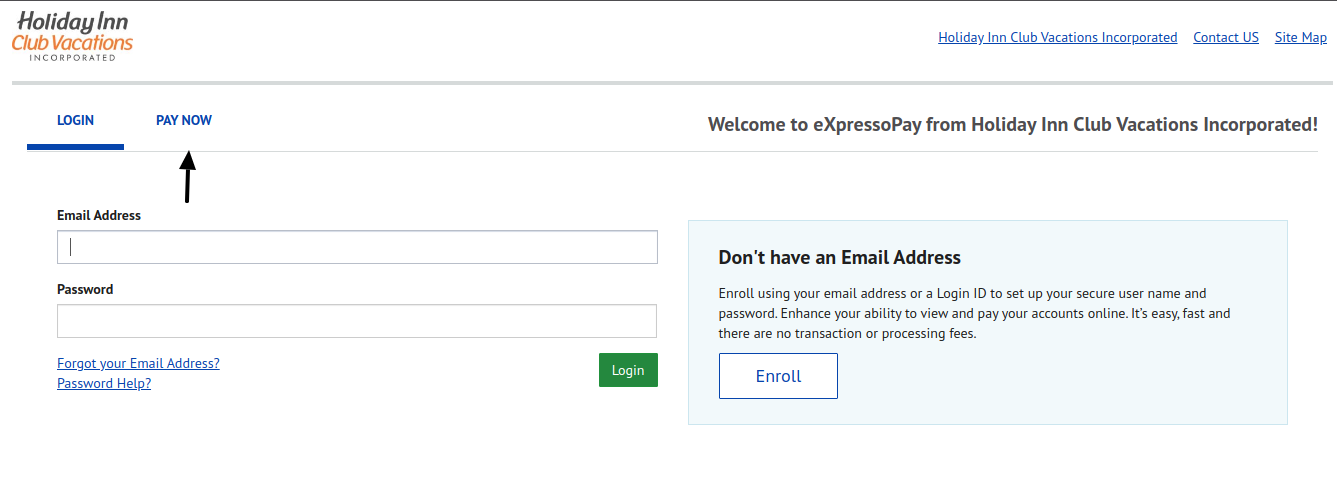Click the Password Help link
Screen dimensions: 1337x501
coord(104,383)
